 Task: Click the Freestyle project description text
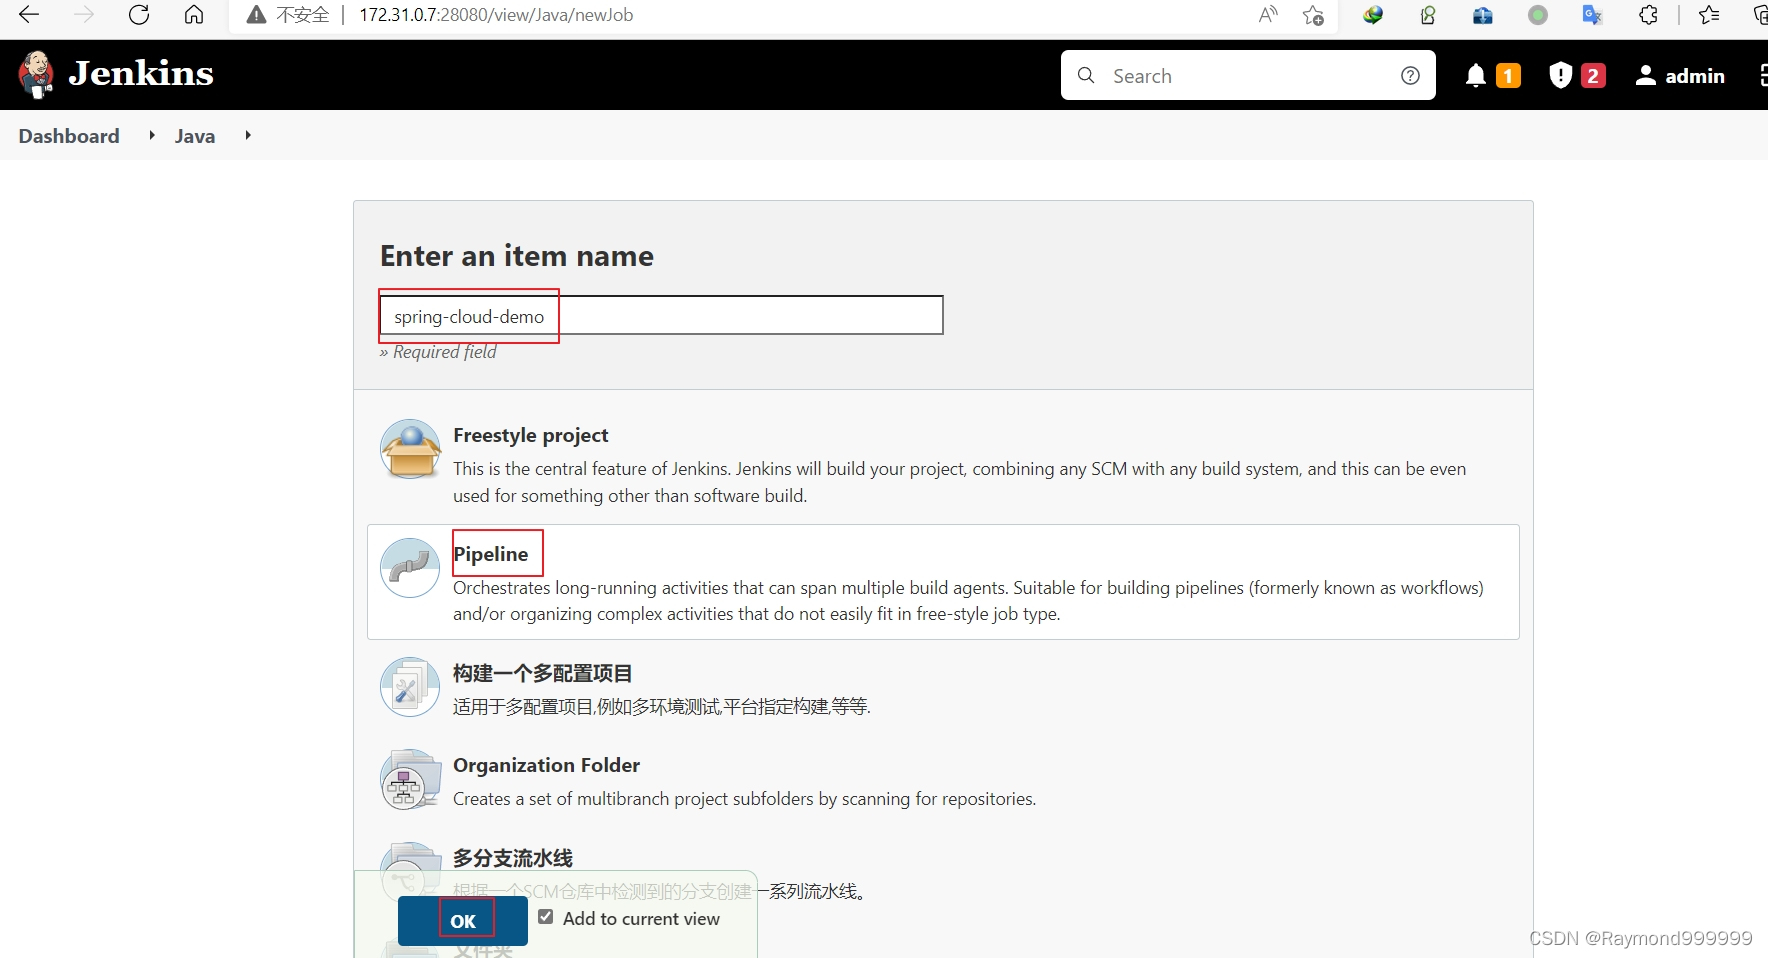pos(960,482)
